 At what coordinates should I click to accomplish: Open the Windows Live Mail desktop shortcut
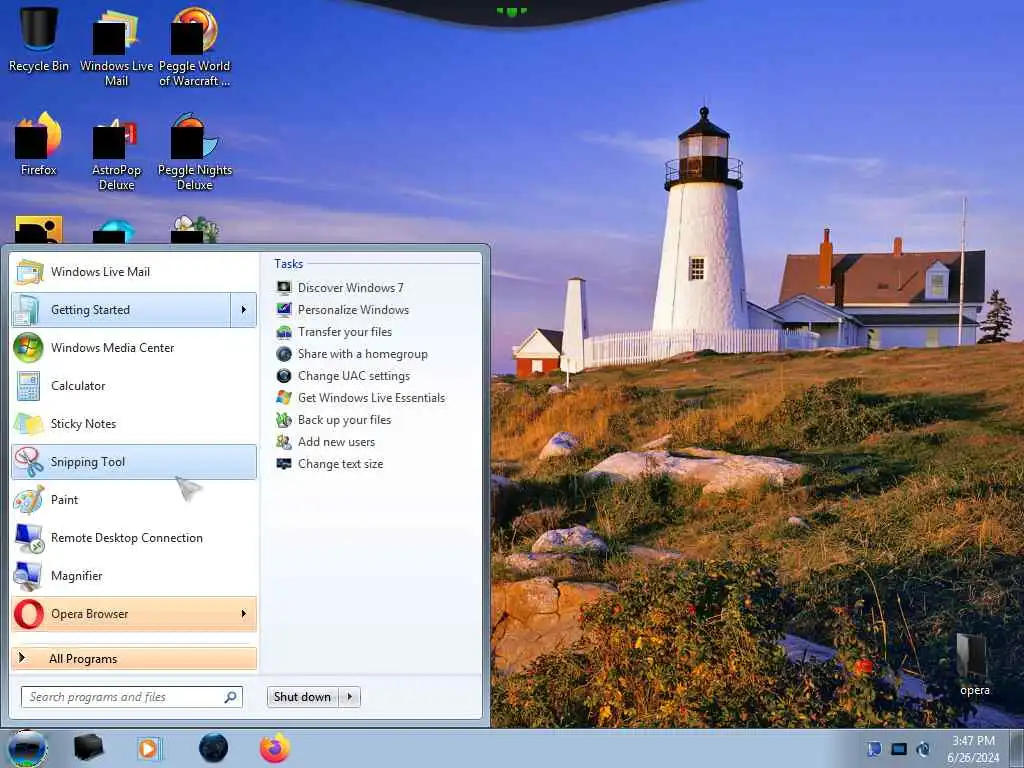coord(116,47)
